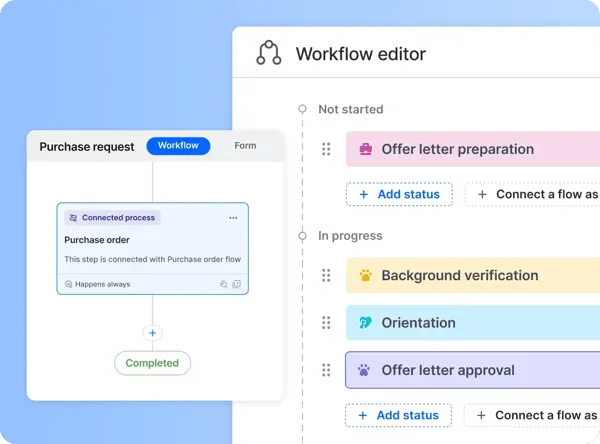Click the Workflow editor branch icon
Viewport: 600px width, 444px height.
pos(269,53)
